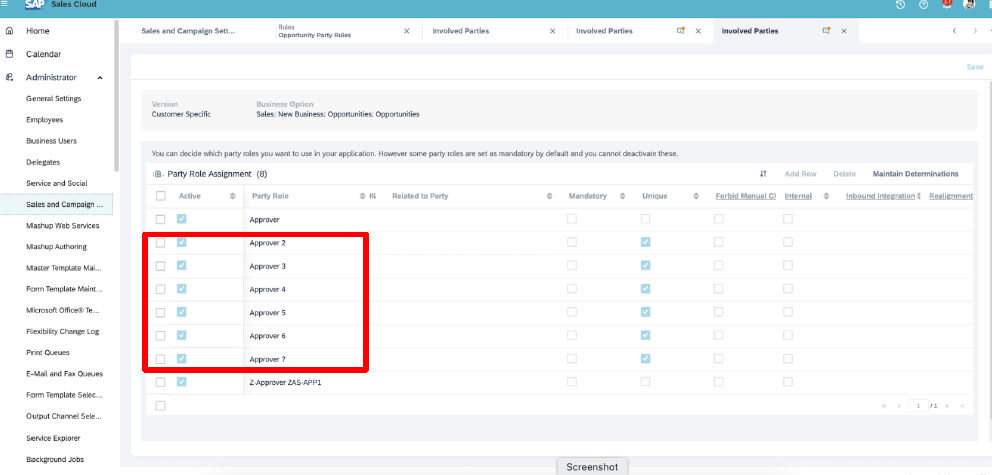Click the Home icon in sidebar
The height and width of the screenshot is (475, 992).
(x=9, y=30)
